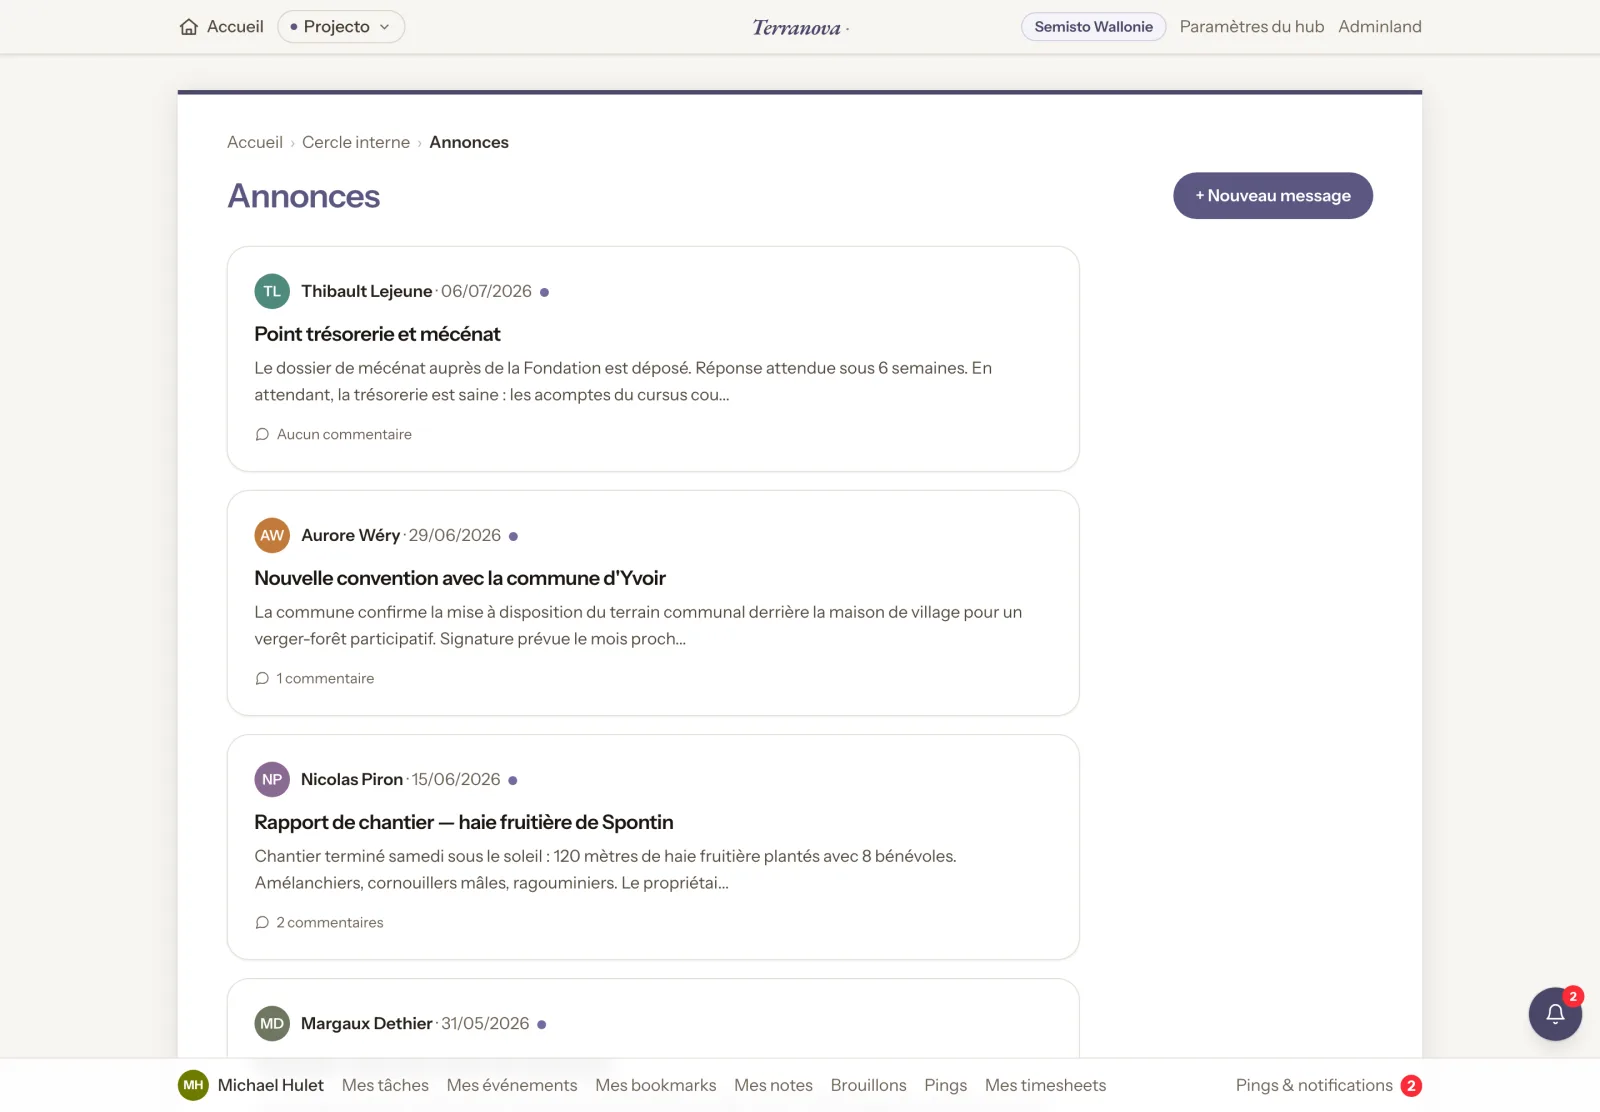Click the date 31/05/2026
The width and height of the screenshot is (1600, 1112).
485,1023
